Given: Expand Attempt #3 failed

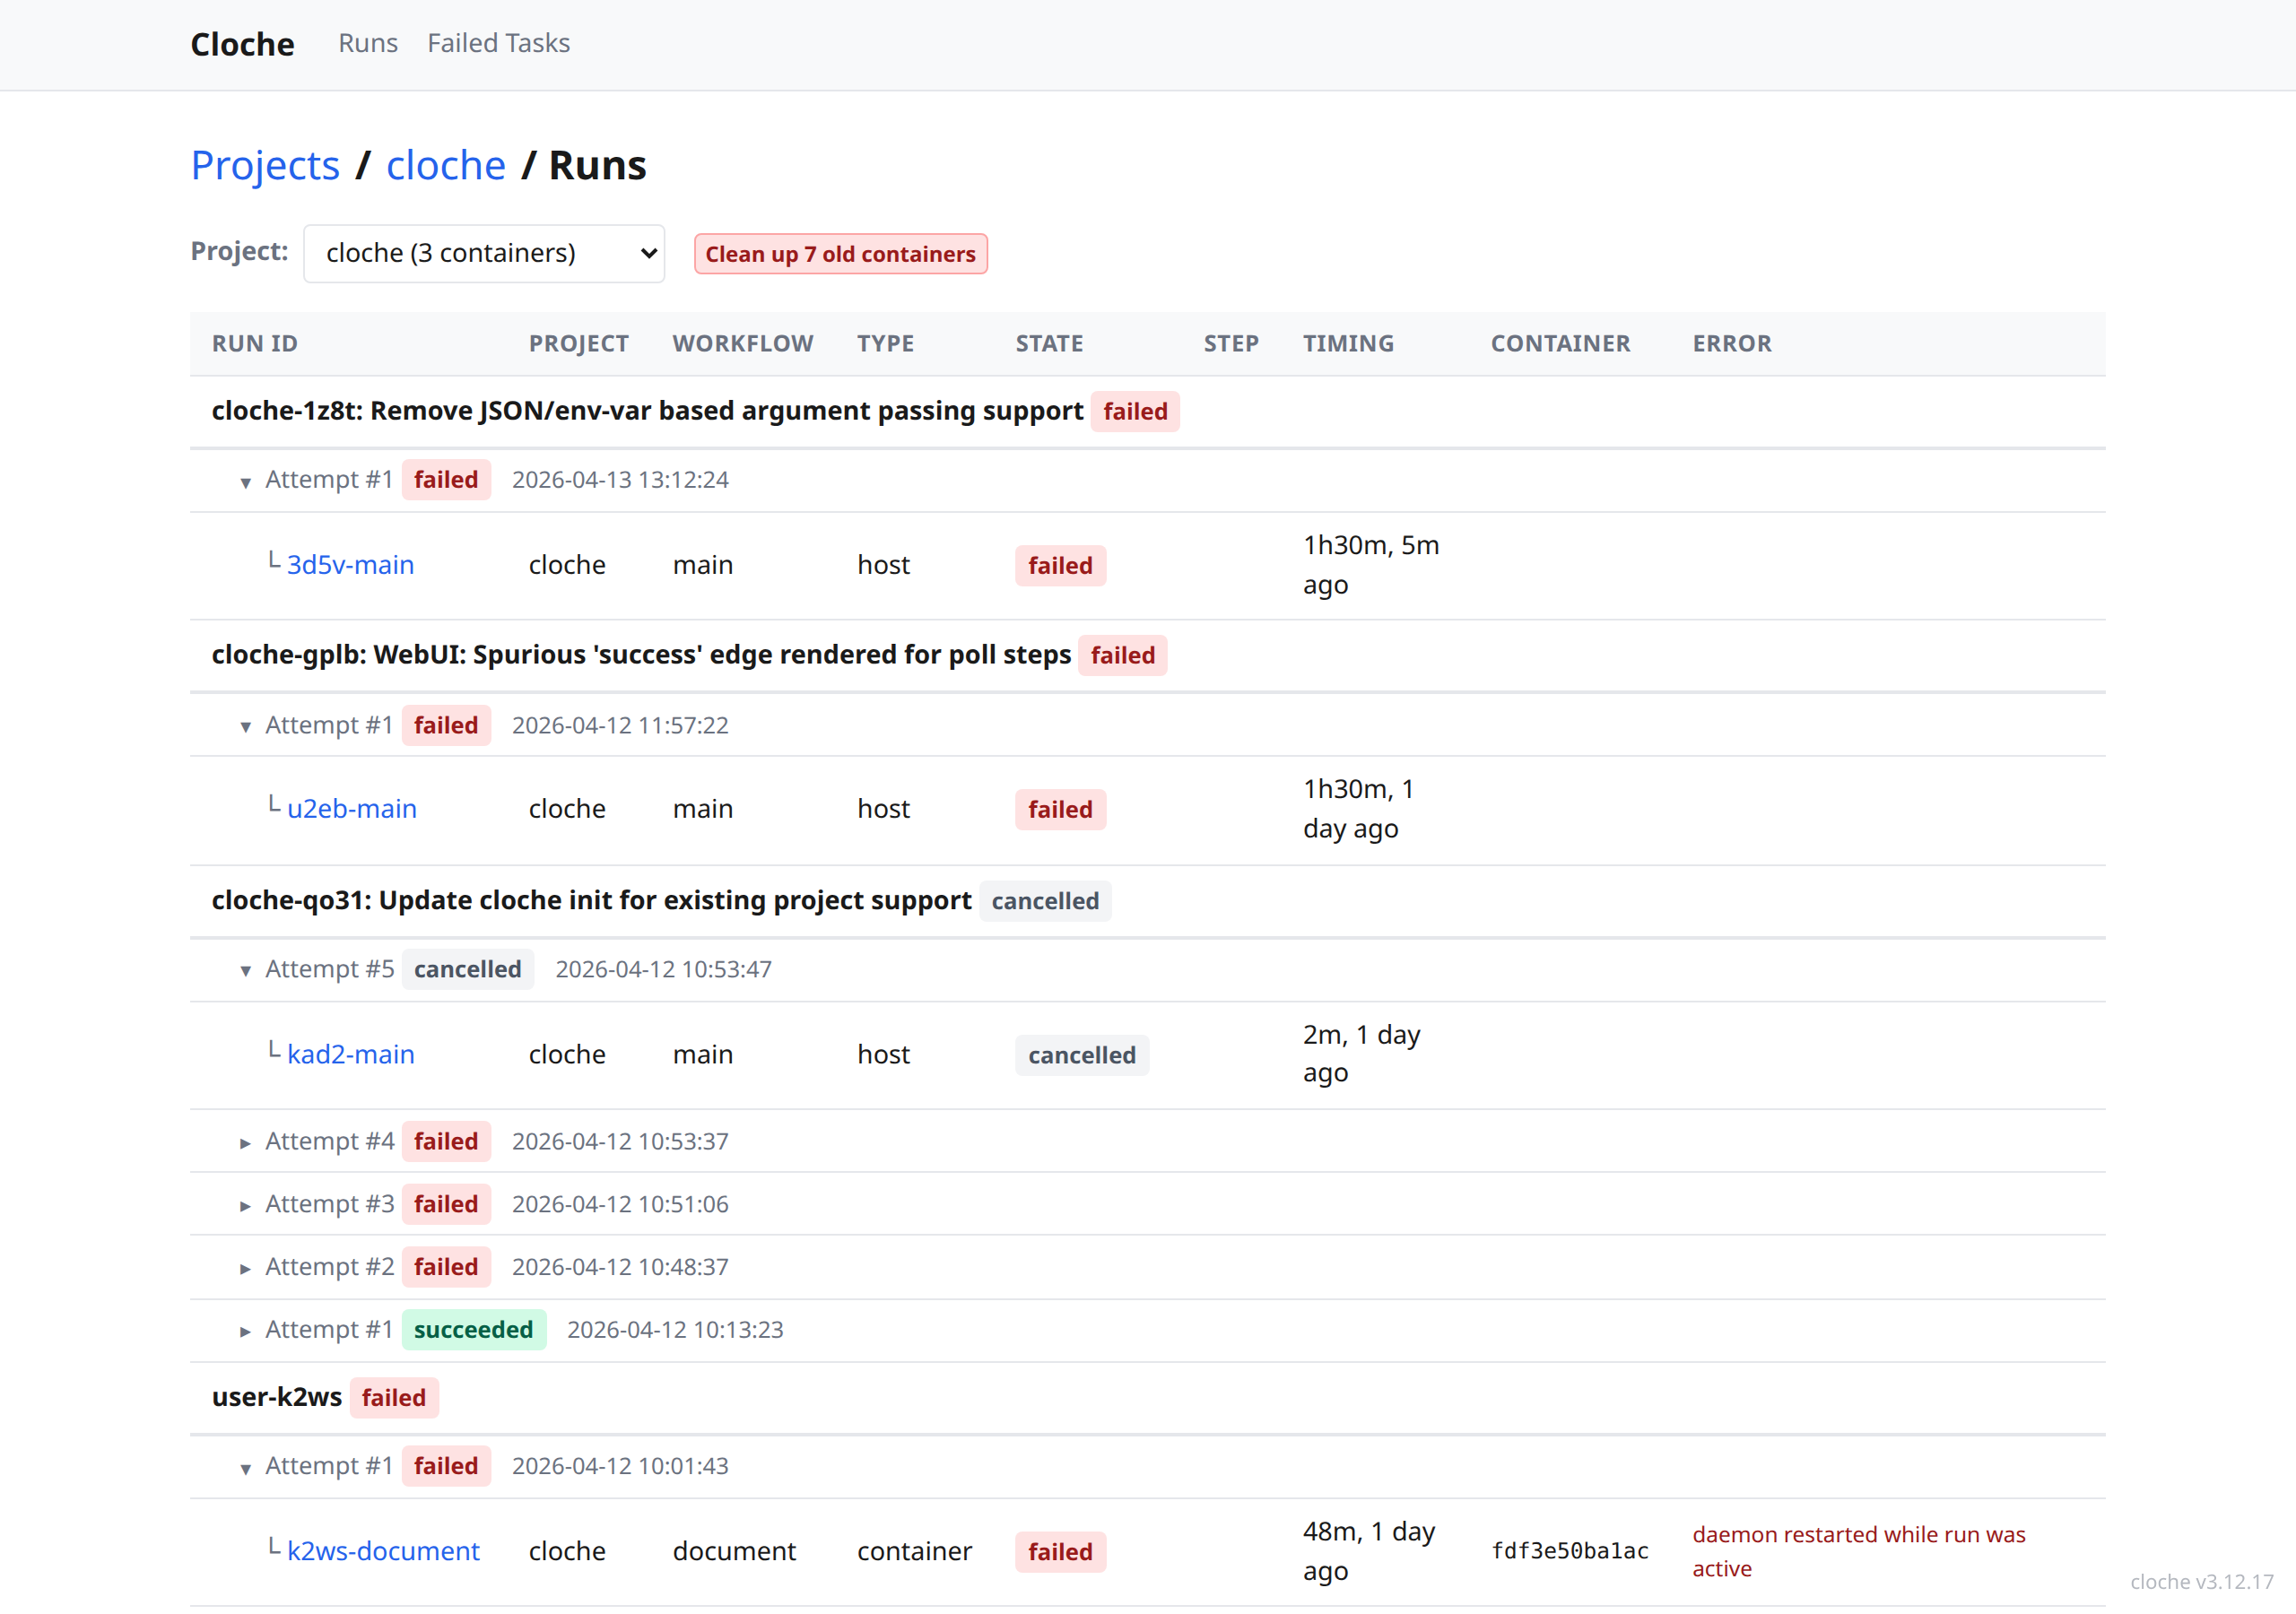Looking at the screenshot, I should [x=245, y=1205].
